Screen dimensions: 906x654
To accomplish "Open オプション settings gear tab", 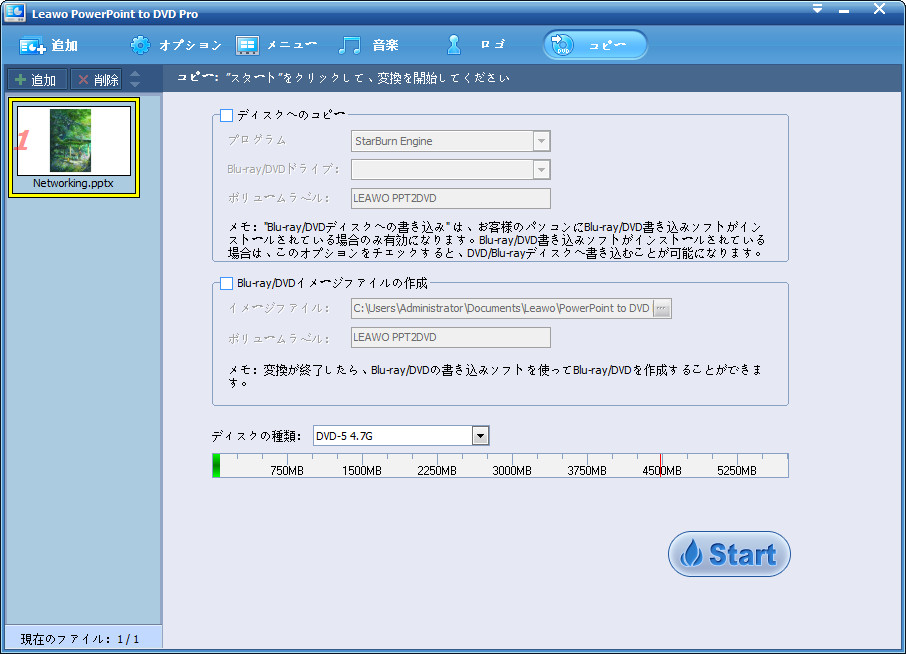I will pos(176,45).
